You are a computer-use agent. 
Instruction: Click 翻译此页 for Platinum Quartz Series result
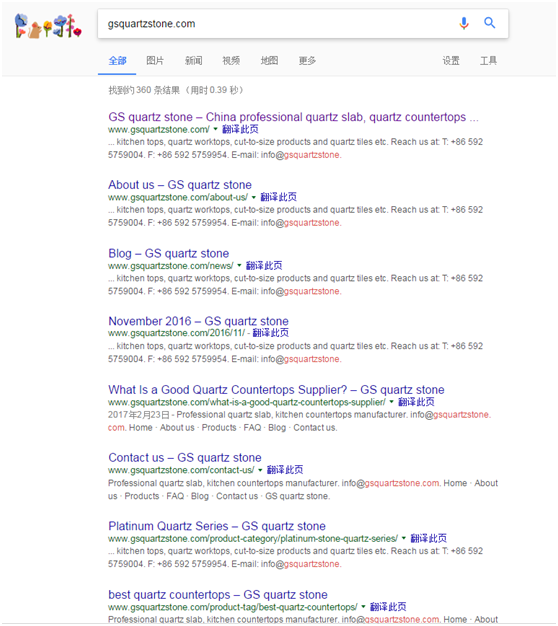(429, 539)
